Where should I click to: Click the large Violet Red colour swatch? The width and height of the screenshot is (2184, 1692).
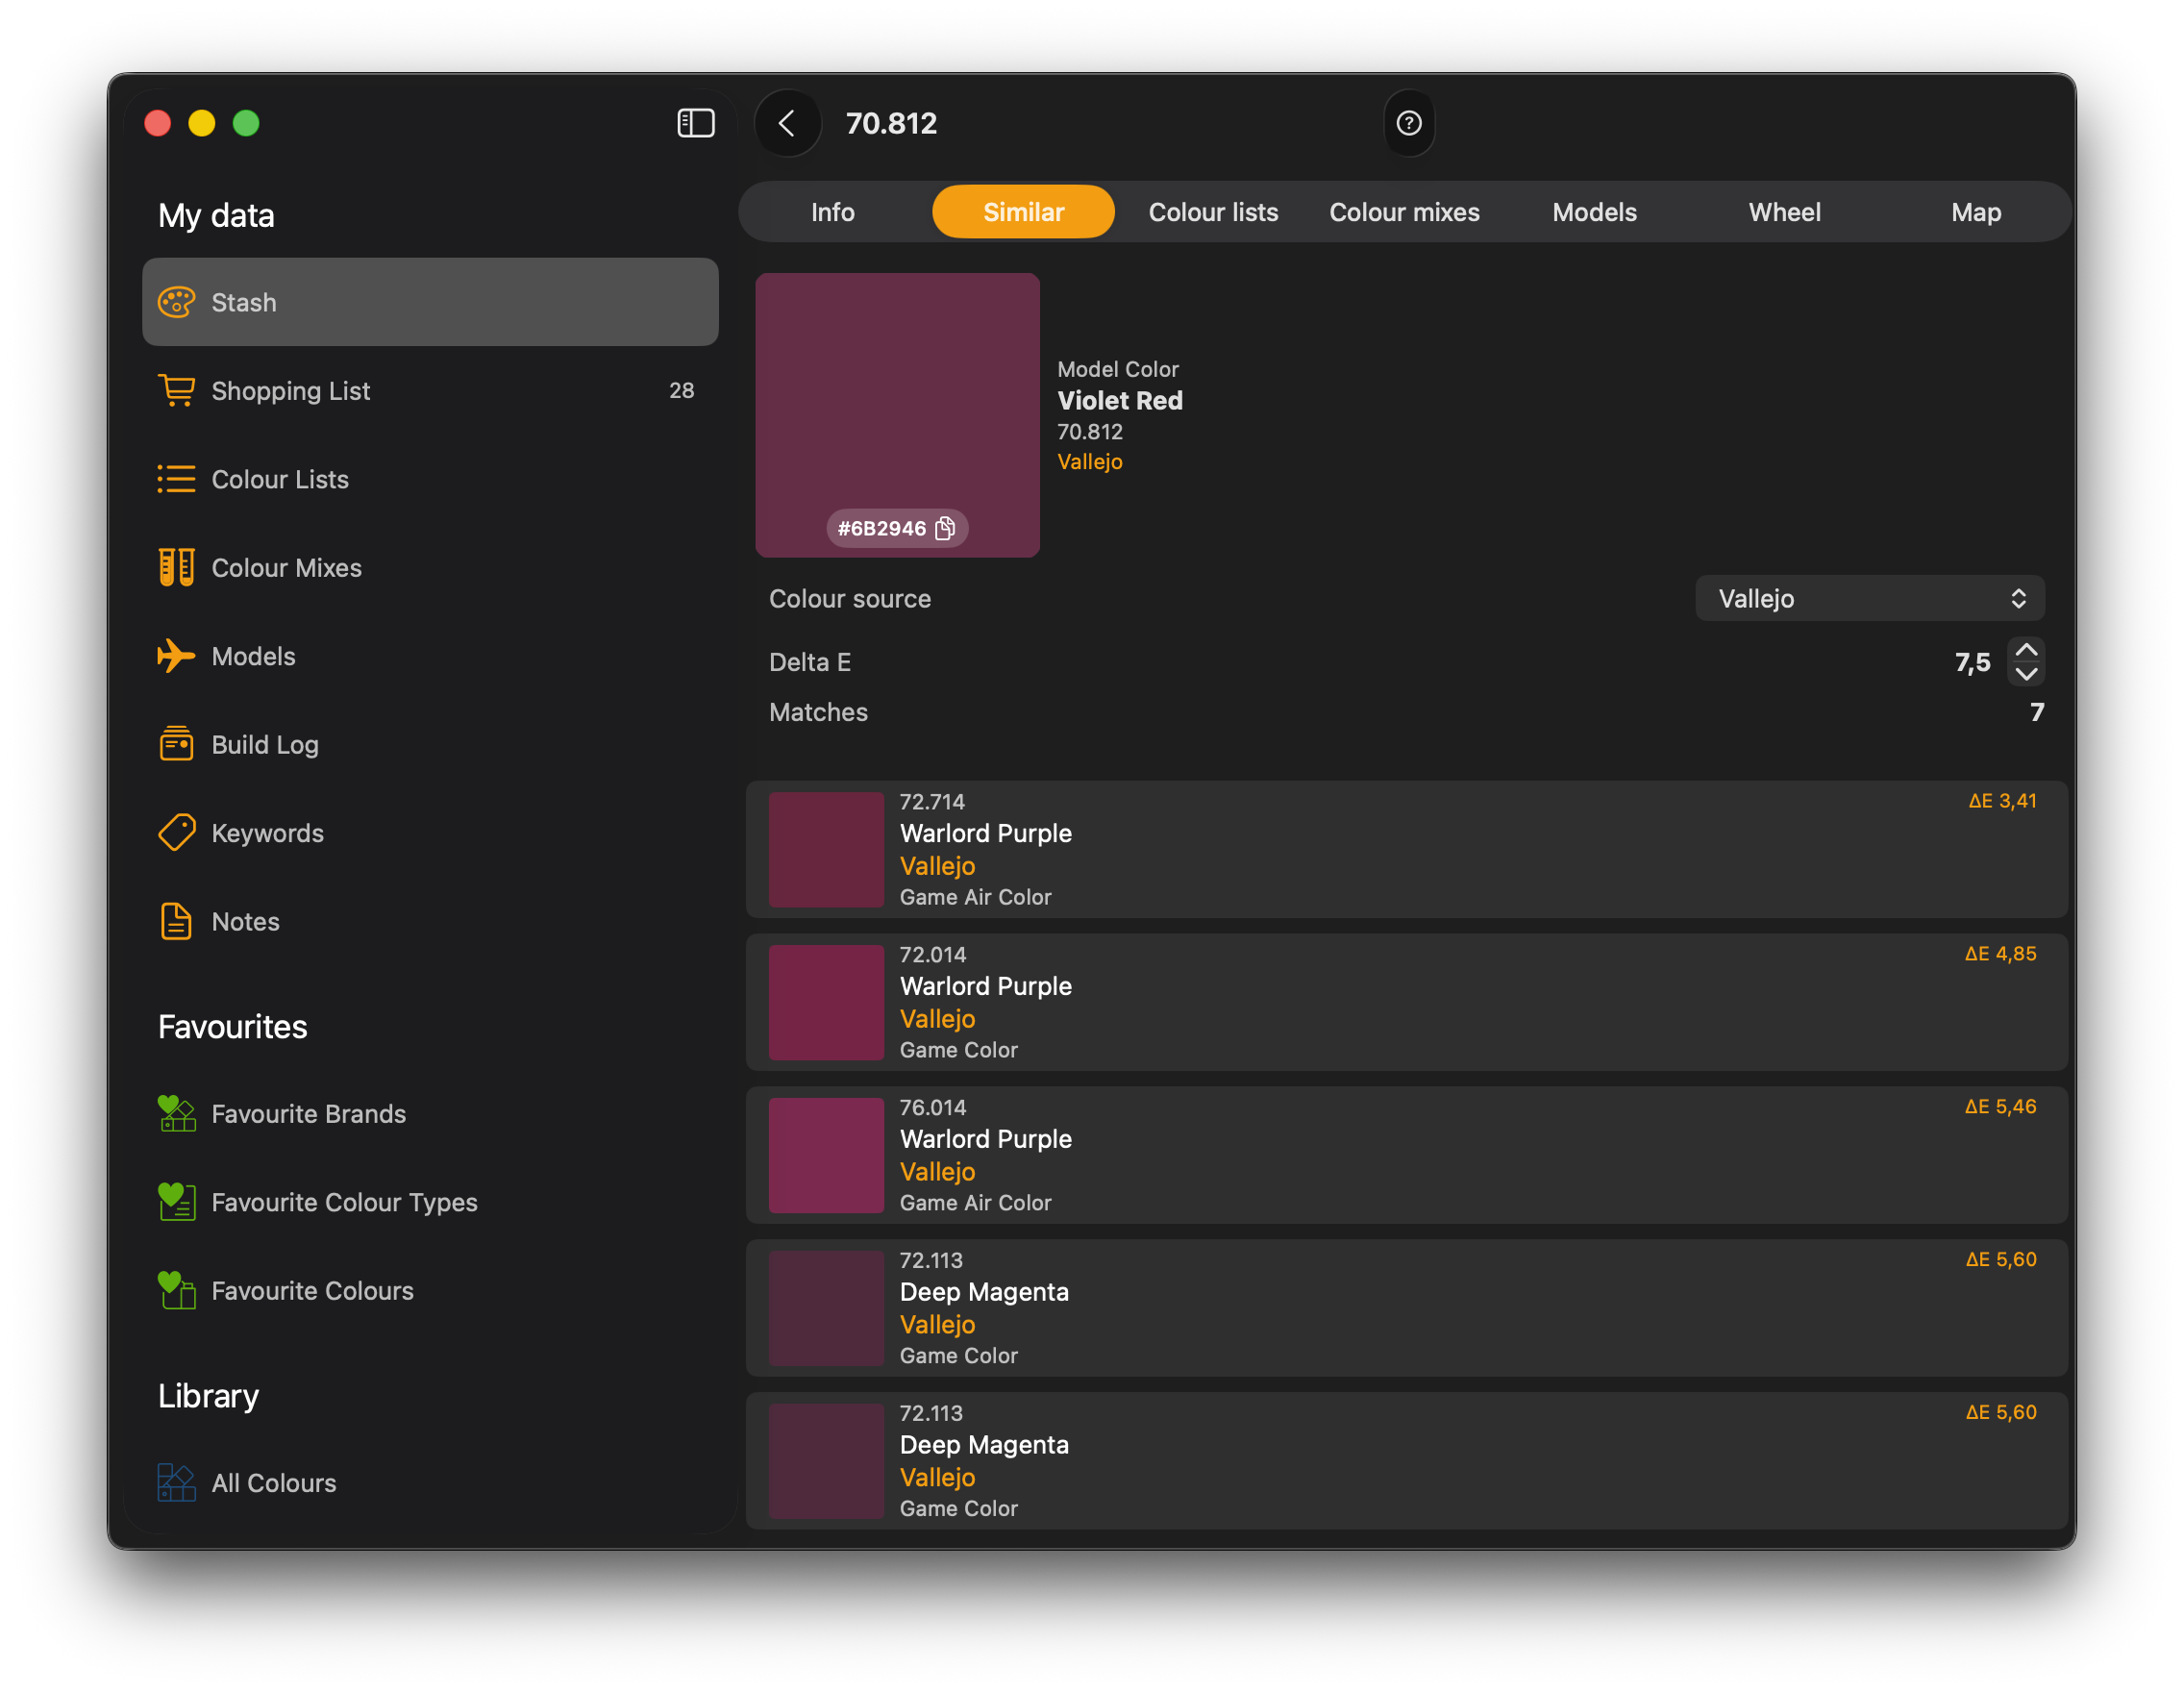[x=897, y=415]
